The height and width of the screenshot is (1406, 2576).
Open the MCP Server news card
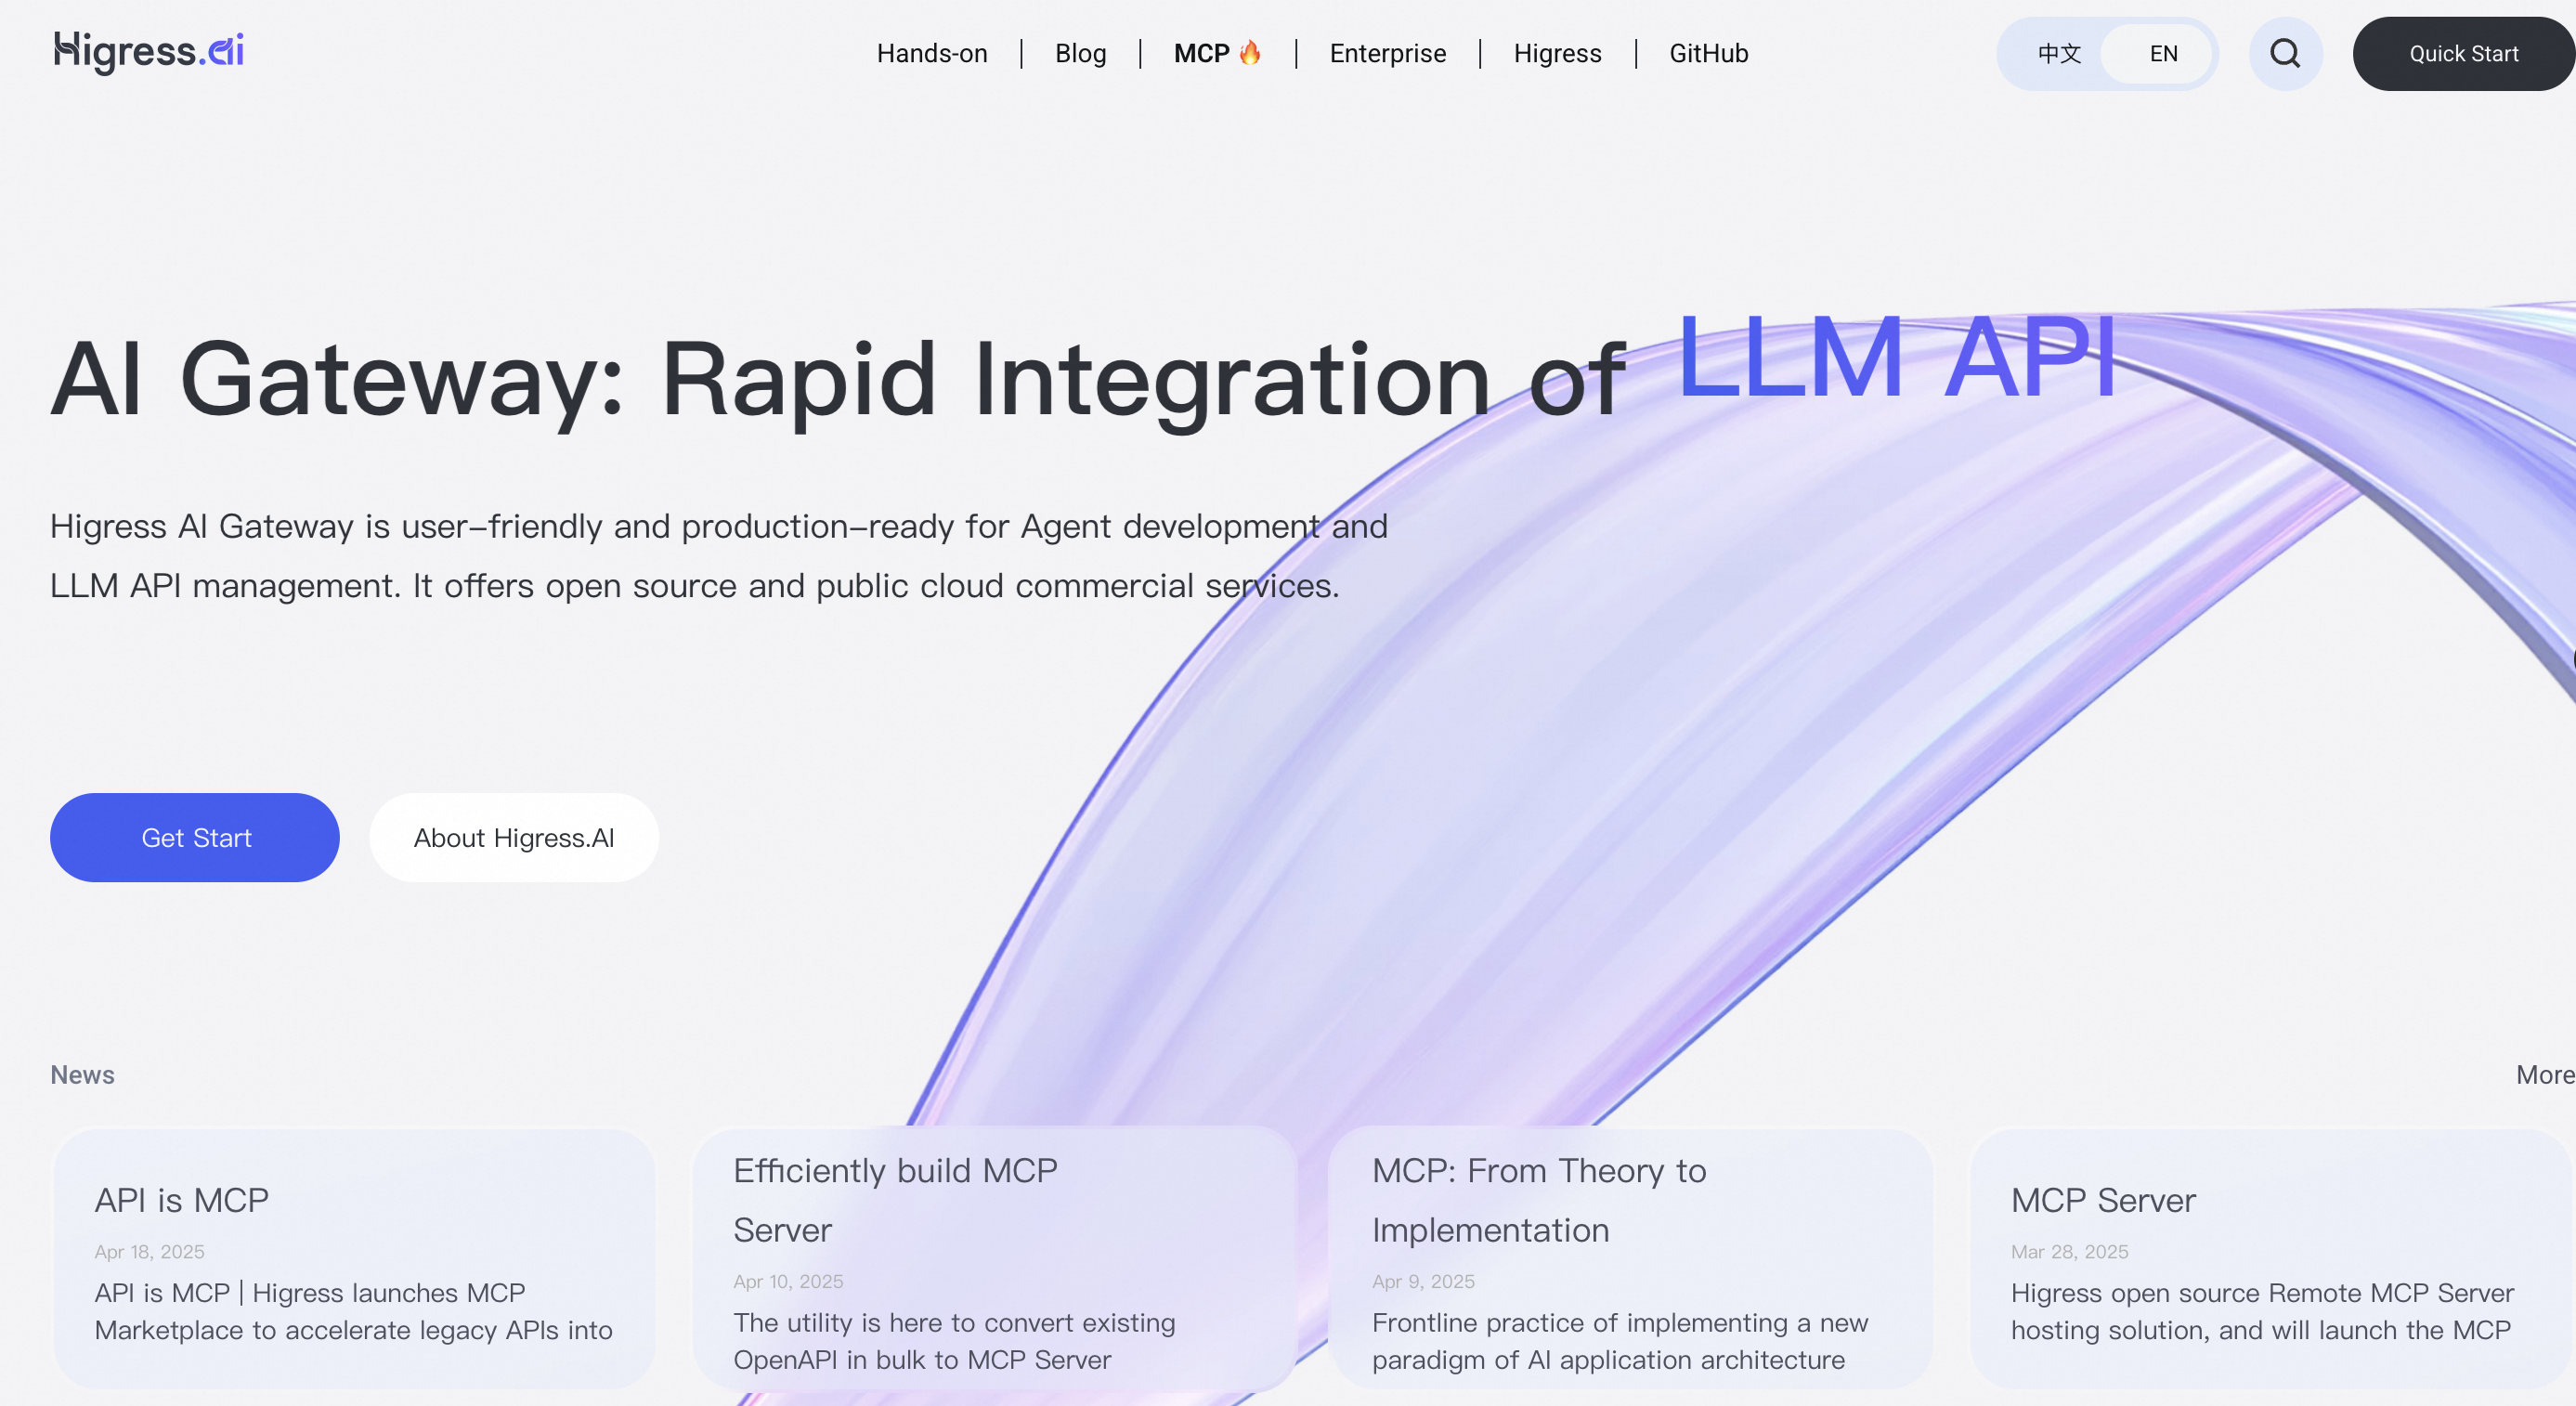(x=2270, y=1260)
